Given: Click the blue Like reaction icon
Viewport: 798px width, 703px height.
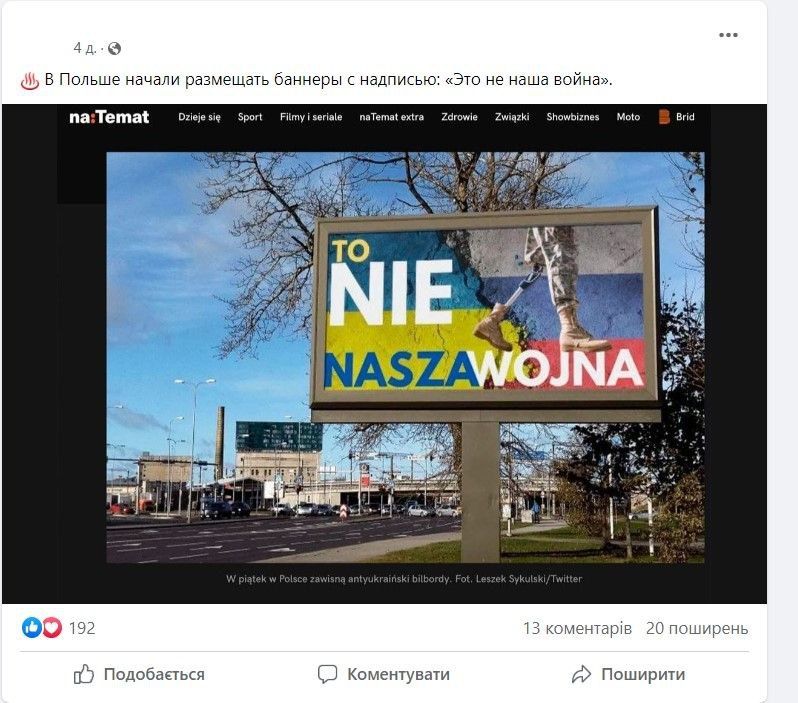Looking at the screenshot, I should (x=31, y=628).
